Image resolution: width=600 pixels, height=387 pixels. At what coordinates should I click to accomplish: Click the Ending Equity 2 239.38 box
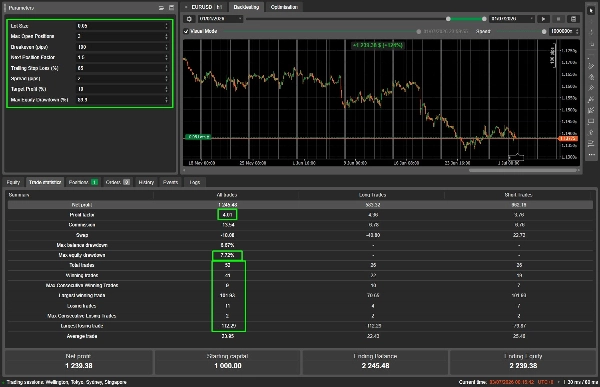(x=523, y=362)
